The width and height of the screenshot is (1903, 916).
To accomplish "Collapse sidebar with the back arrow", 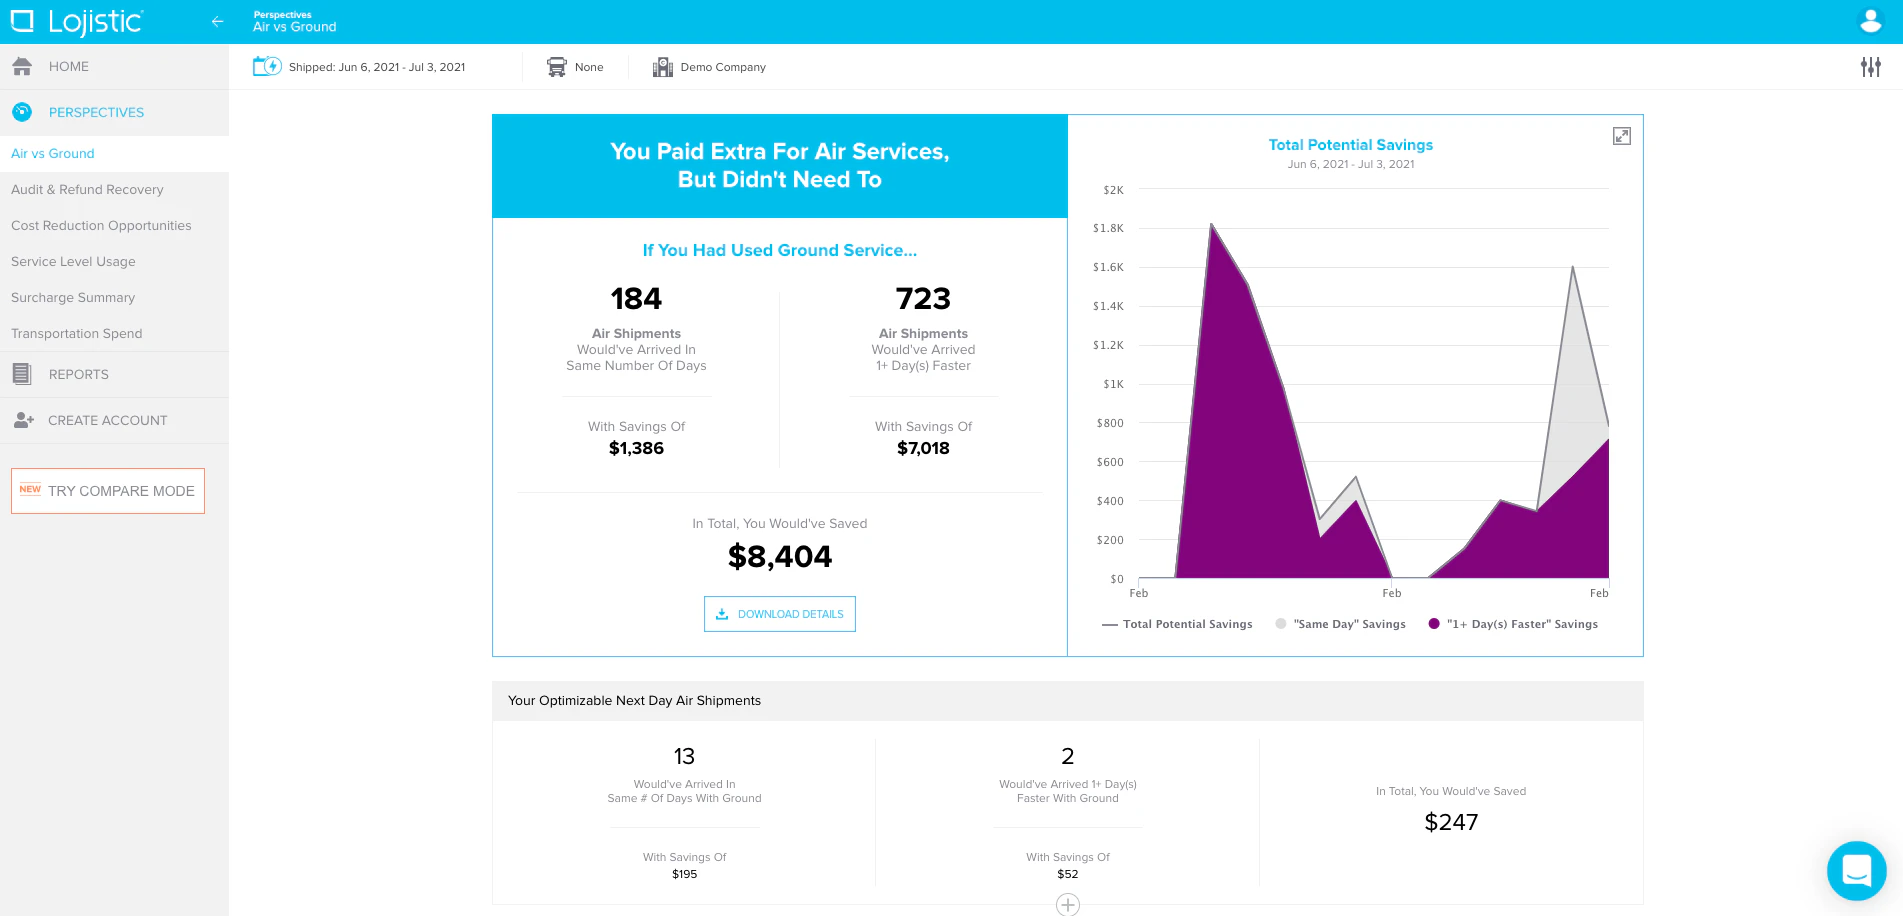I will coord(217,21).
